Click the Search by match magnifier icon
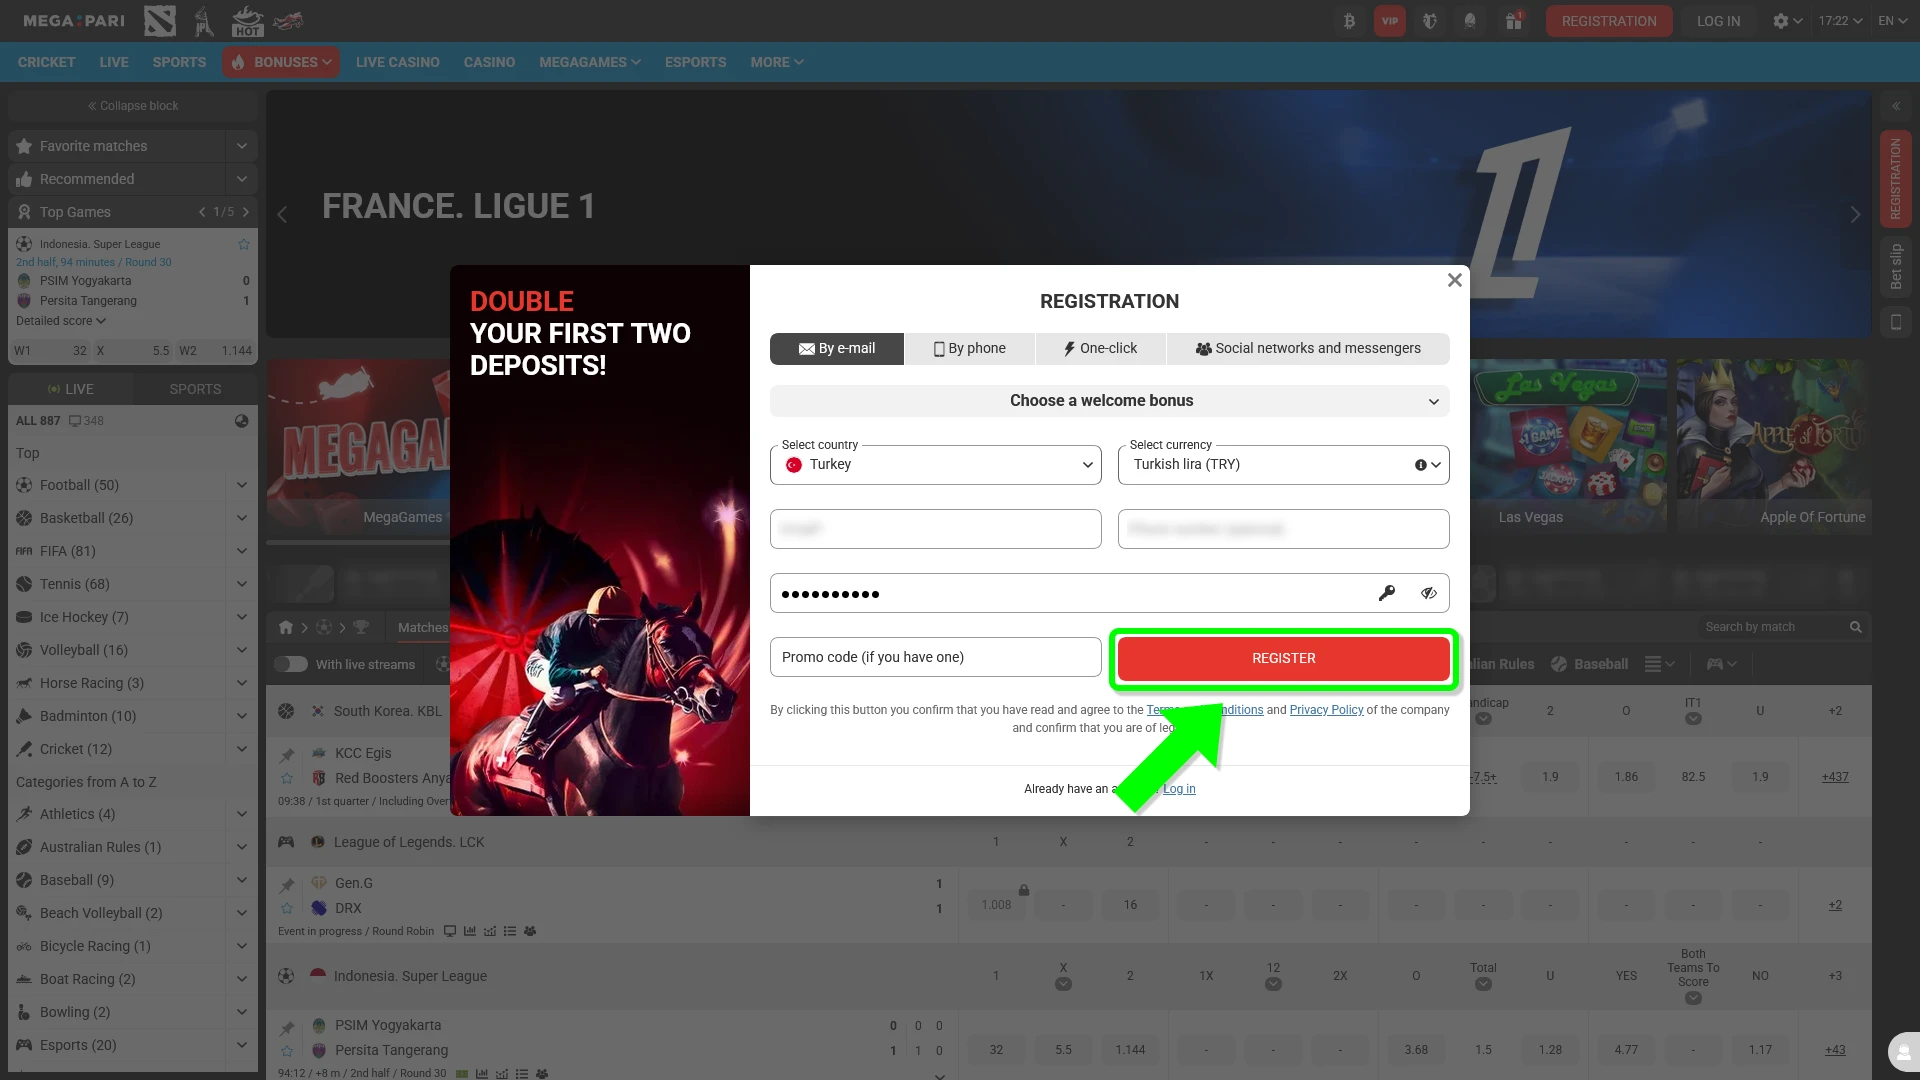1920x1080 pixels. (1855, 627)
